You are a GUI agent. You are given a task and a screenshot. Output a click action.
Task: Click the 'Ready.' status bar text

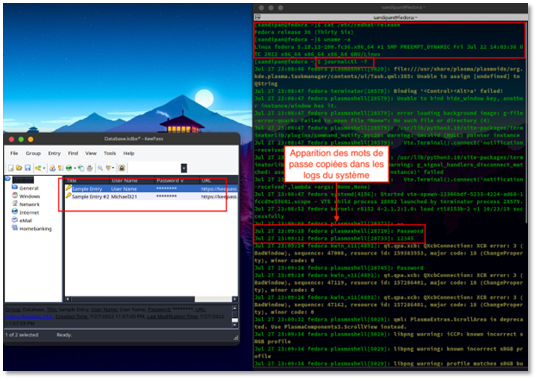pyautogui.click(x=64, y=335)
